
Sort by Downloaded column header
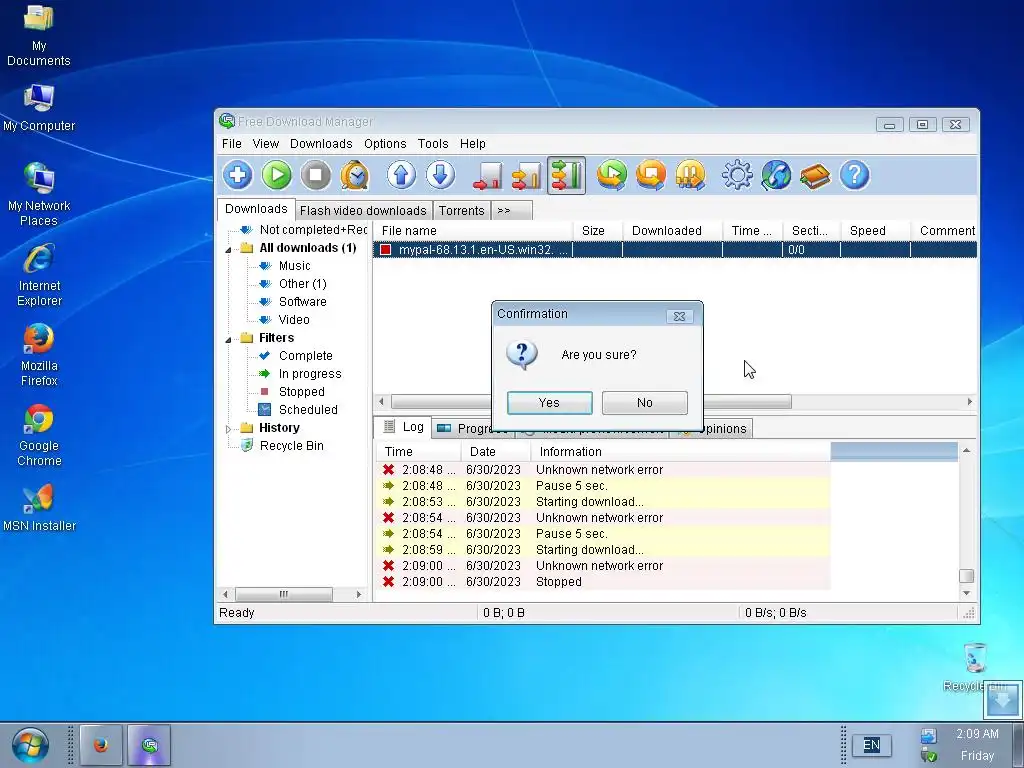(673, 231)
